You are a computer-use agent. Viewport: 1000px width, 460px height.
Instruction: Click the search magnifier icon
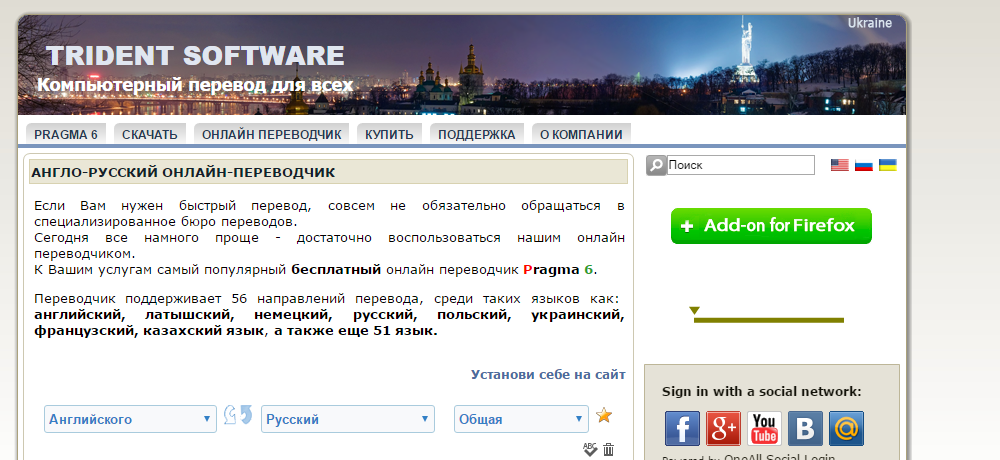[656, 165]
